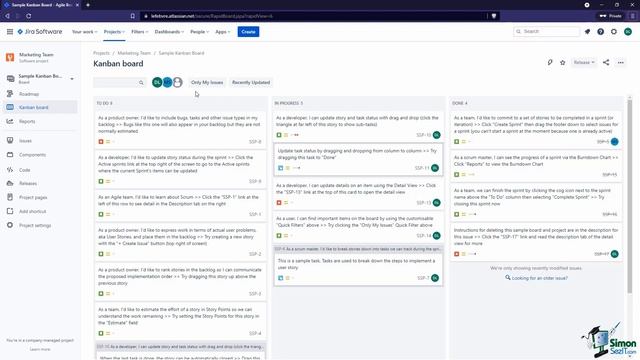Open card SSP-1 about learning Scrum
This screenshot has height=360, width=640.
[x=180, y=205]
